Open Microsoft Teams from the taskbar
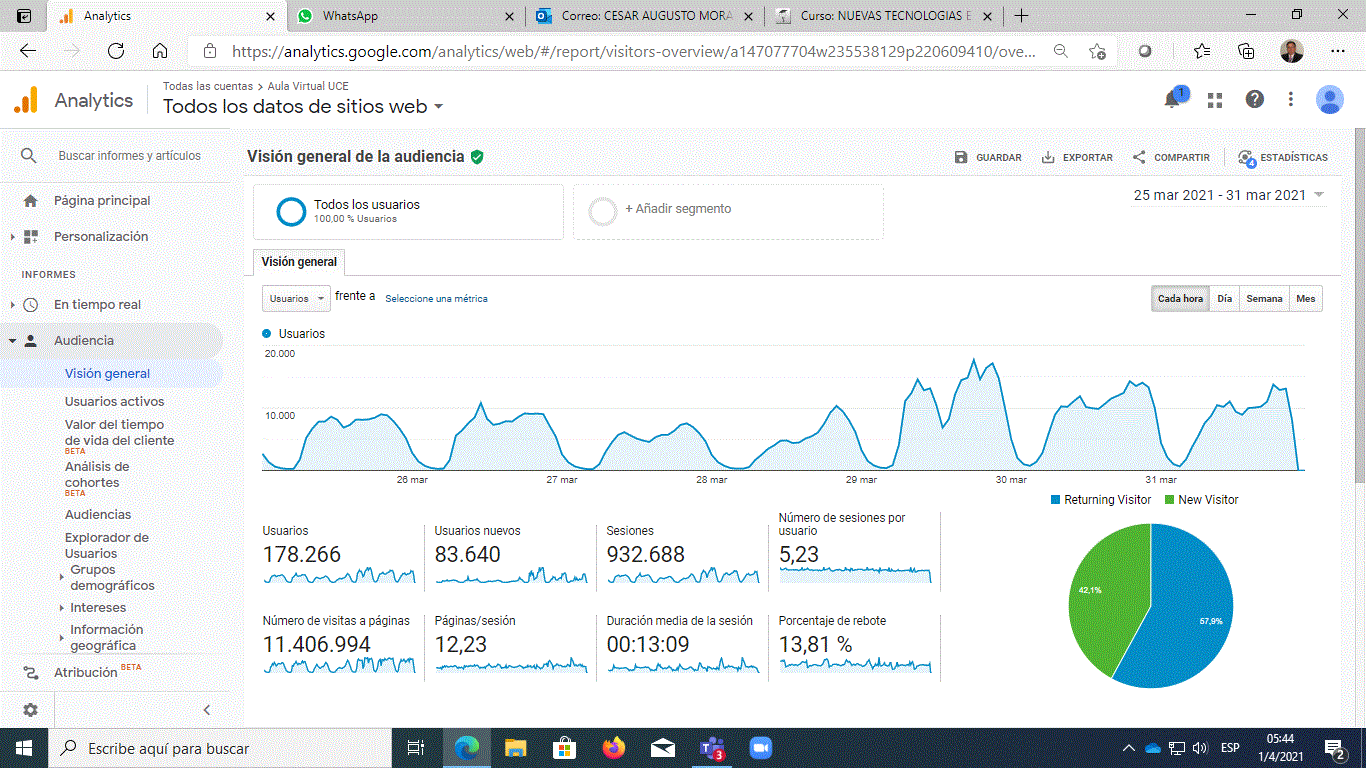 coord(712,748)
